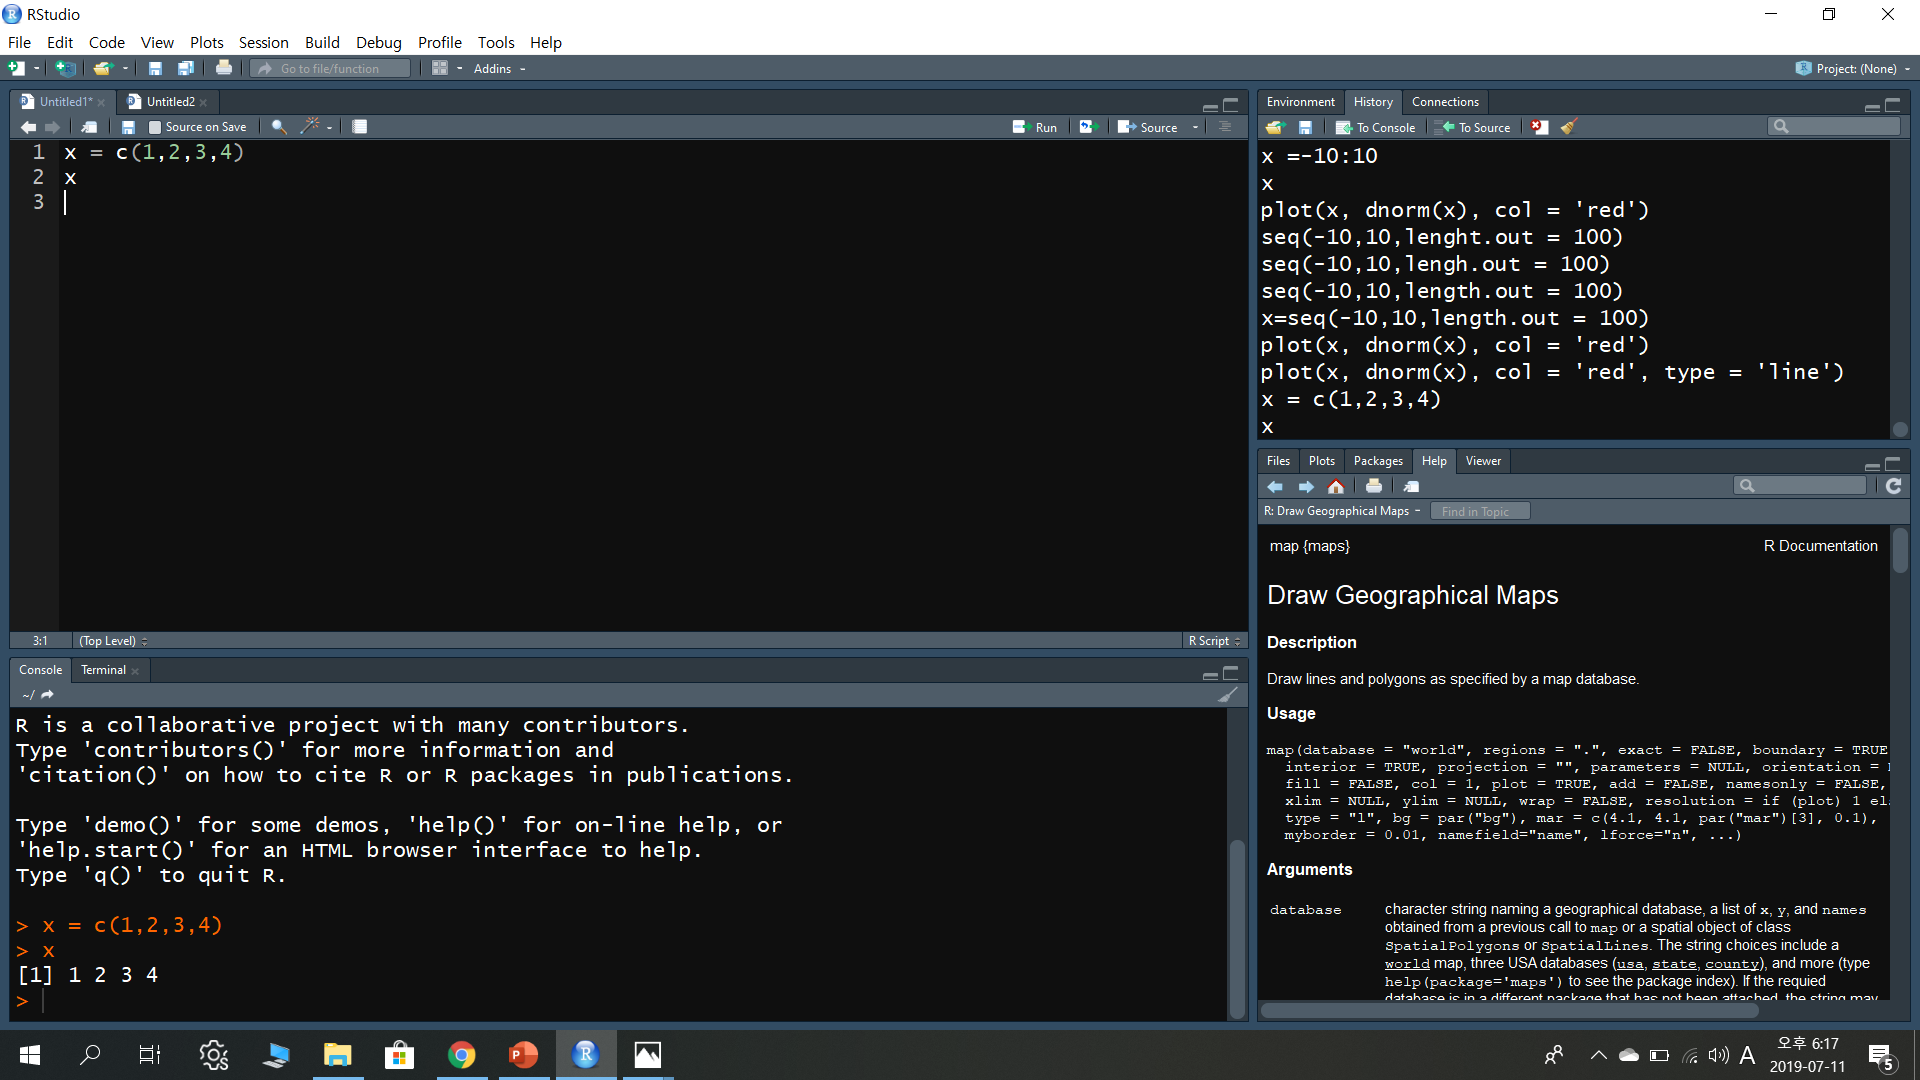Open the code tools magic wand
The width and height of the screenshot is (1920, 1080).
pyautogui.click(x=311, y=127)
